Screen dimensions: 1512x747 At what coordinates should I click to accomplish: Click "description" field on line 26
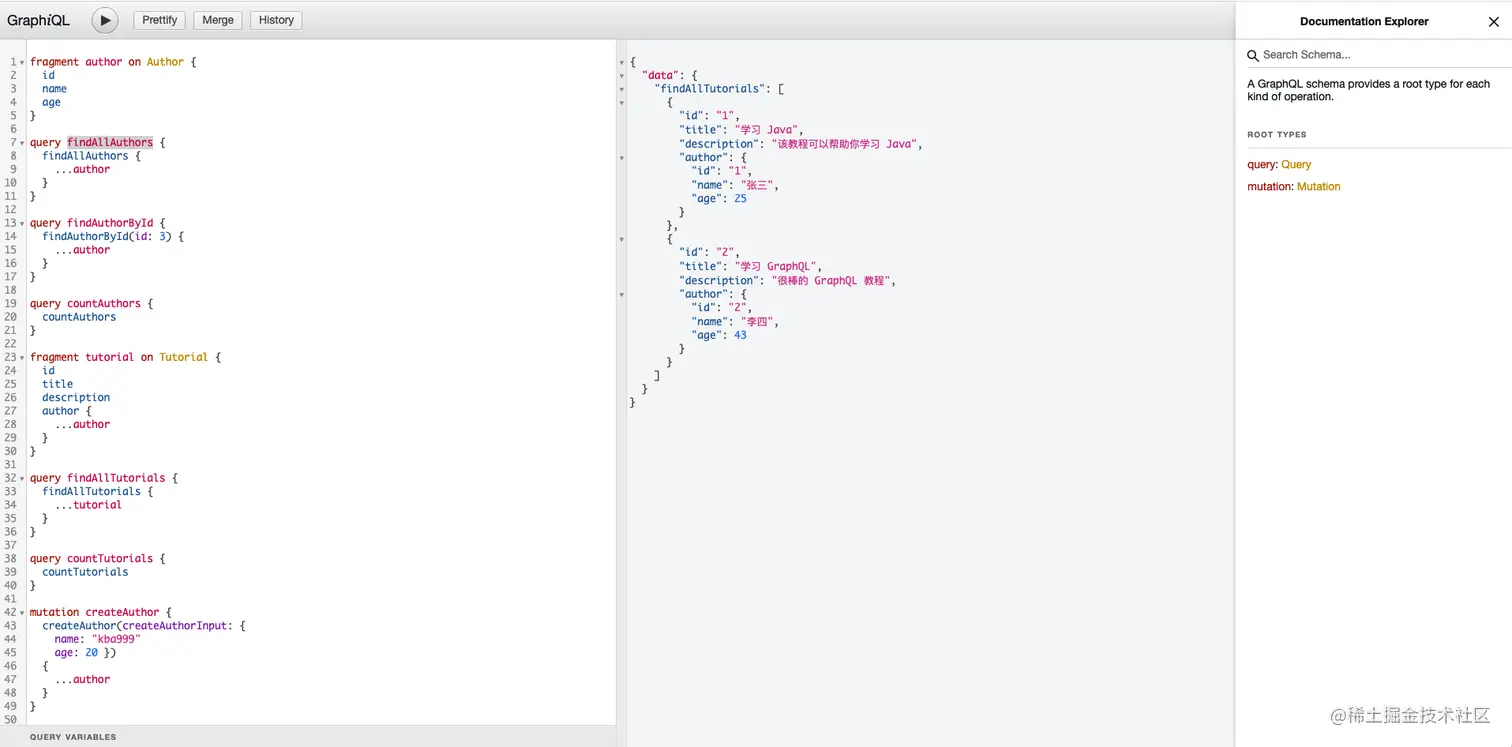(76, 398)
